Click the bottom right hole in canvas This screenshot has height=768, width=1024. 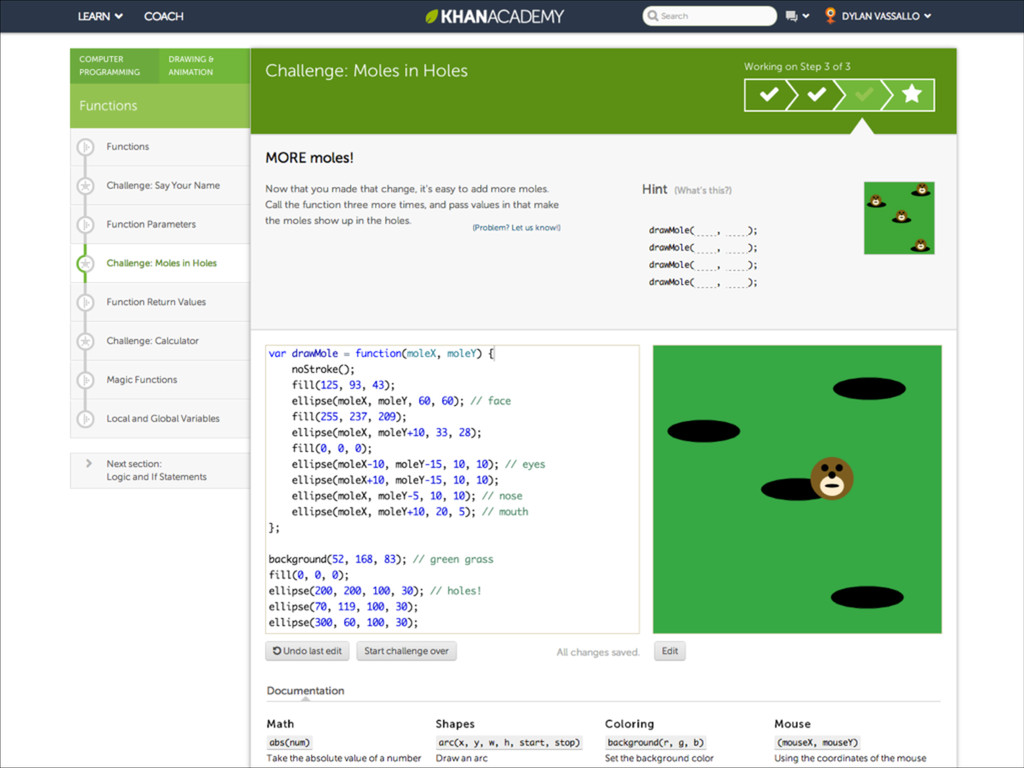pyautogui.click(x=867, y=597)
